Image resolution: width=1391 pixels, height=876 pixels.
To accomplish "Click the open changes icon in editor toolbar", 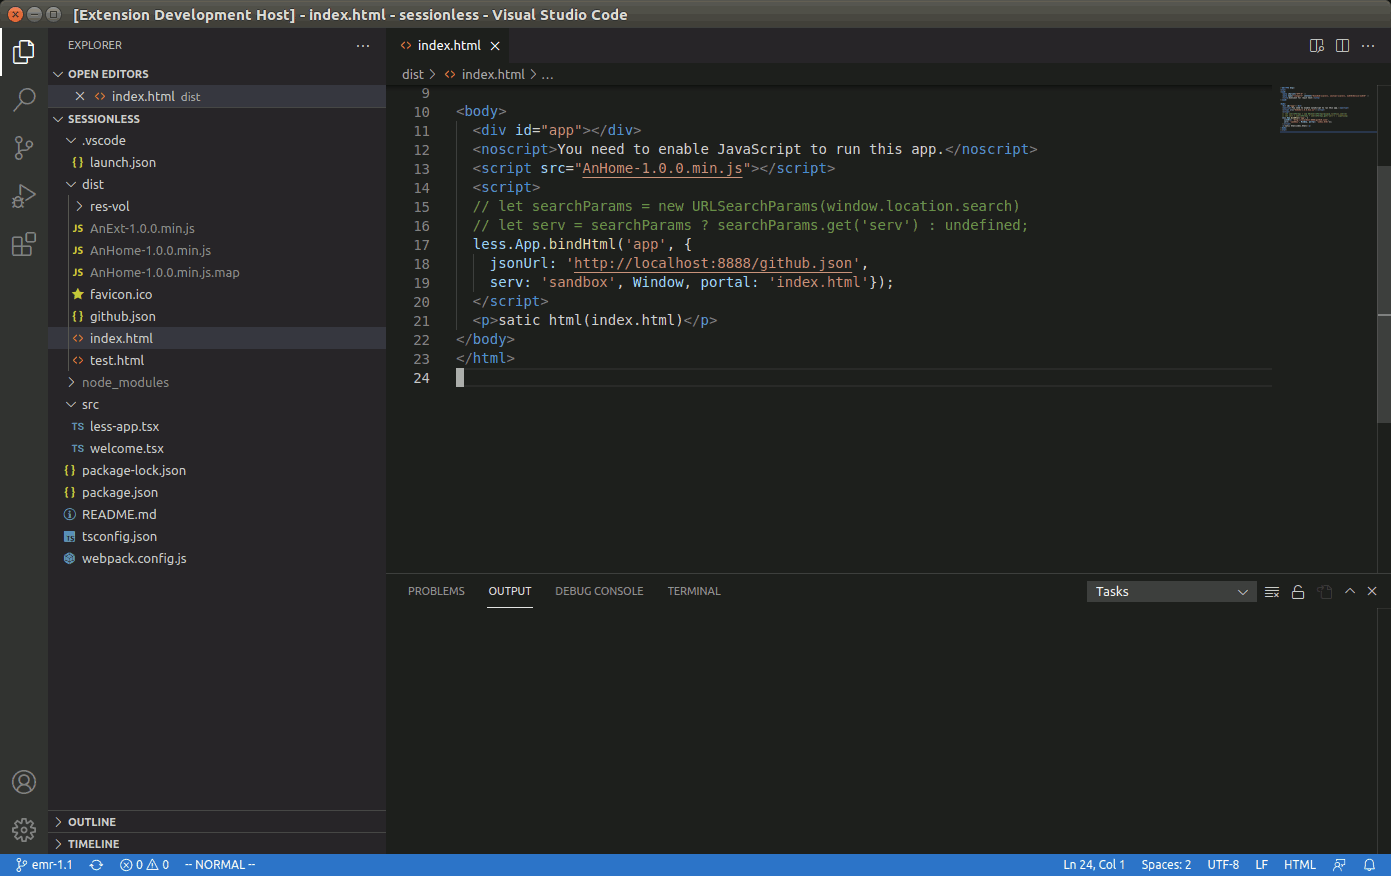I will point(1317,46).
